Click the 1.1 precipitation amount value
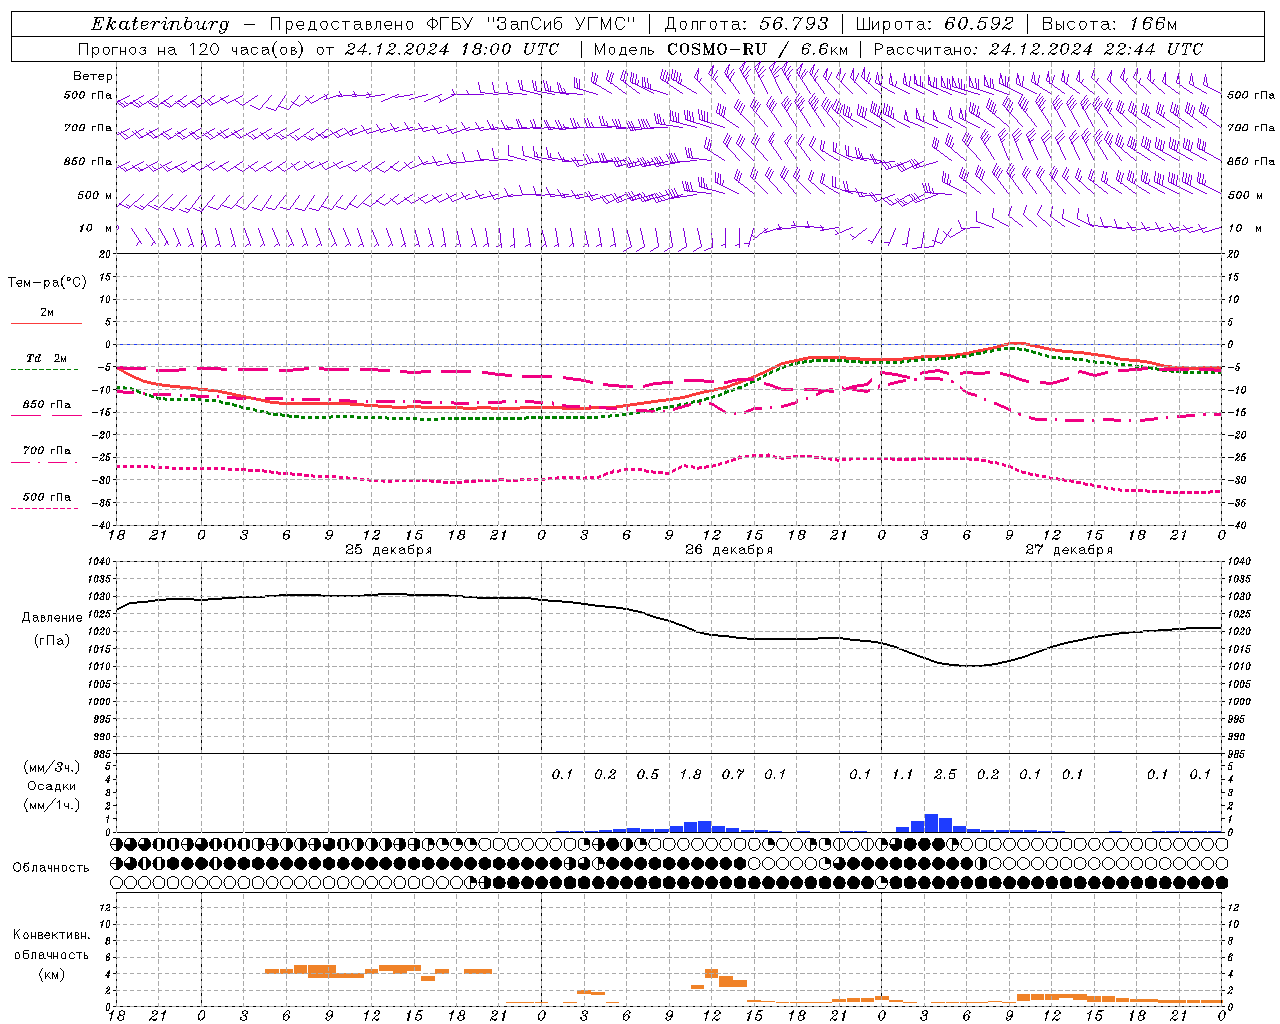This screenshot has height=1024, width=1280. click(903, 775)
